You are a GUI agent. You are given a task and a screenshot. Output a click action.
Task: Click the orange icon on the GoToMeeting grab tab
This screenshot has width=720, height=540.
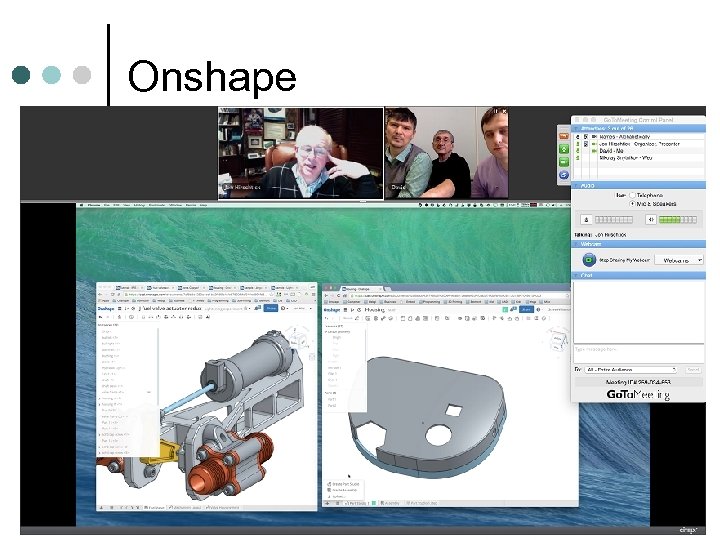pyautogui.click(x=564, y=136)
